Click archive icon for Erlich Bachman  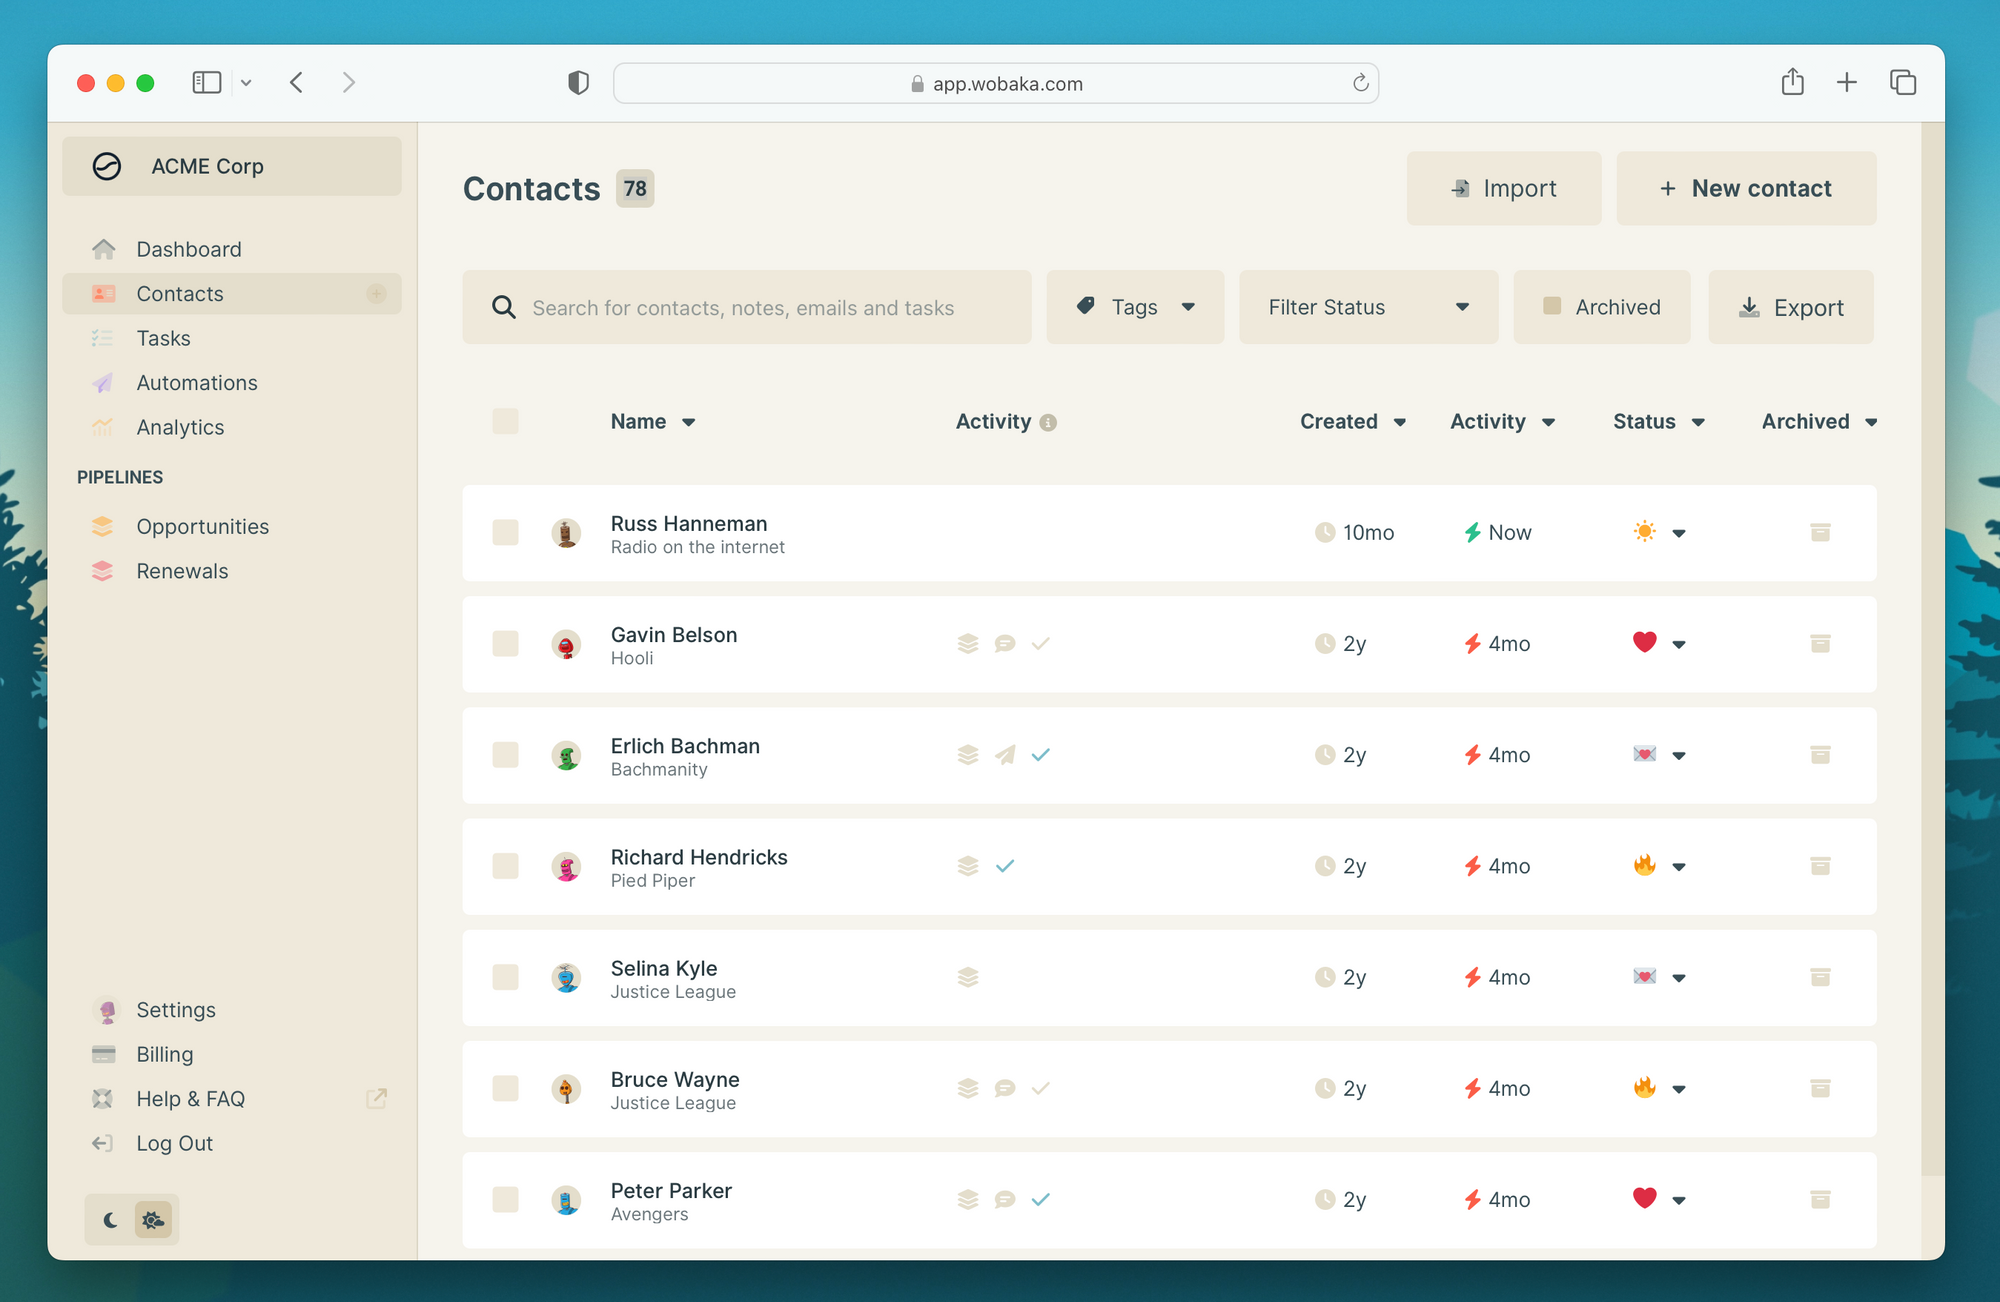pos(1820,755)
